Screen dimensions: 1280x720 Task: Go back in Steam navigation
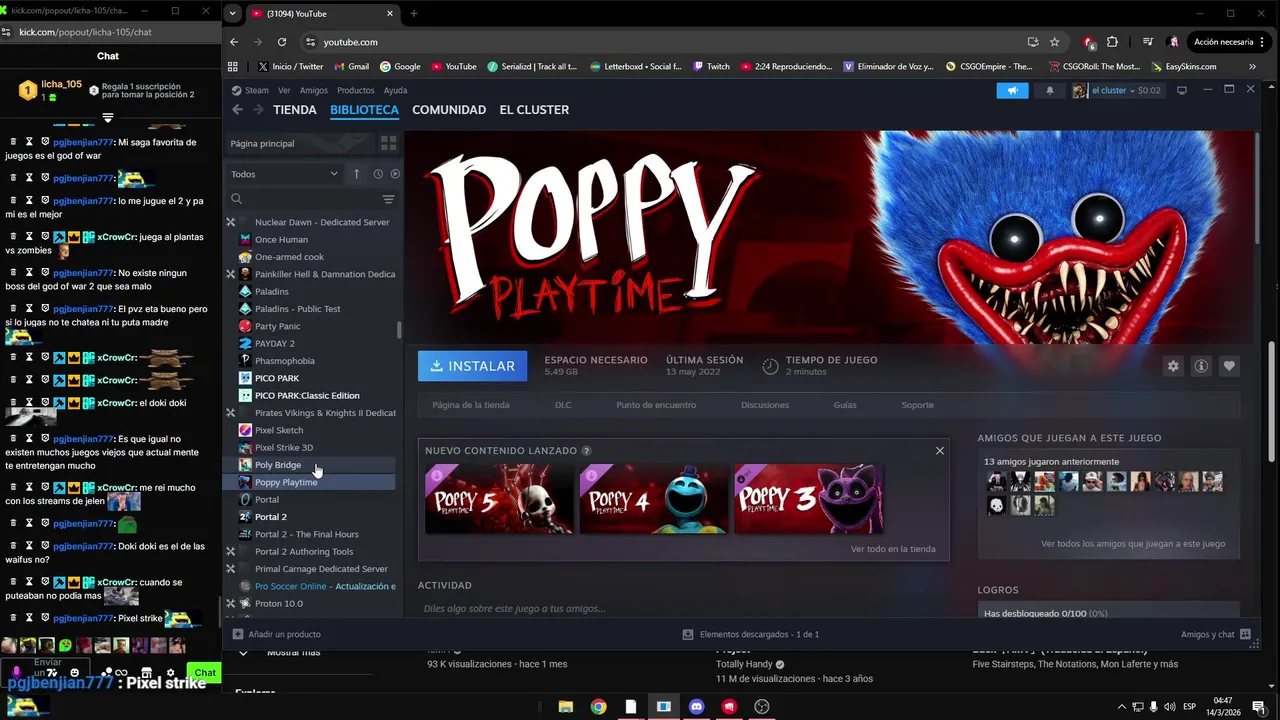237,110
